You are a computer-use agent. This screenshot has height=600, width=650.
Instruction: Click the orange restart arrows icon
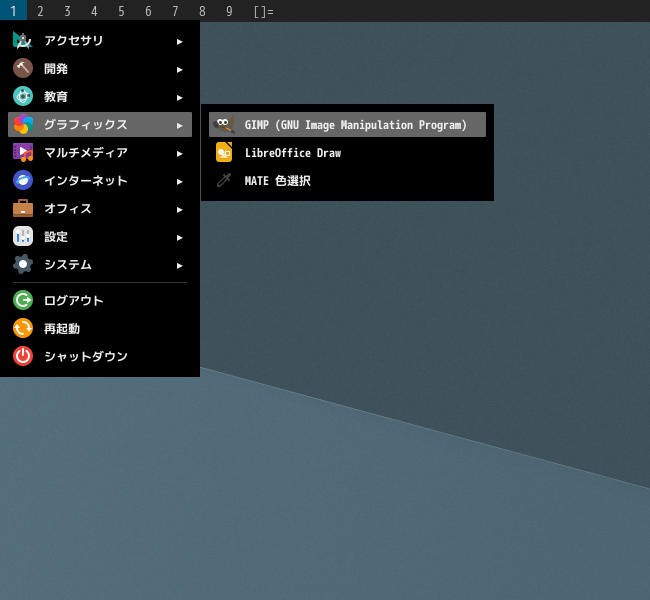23,328
